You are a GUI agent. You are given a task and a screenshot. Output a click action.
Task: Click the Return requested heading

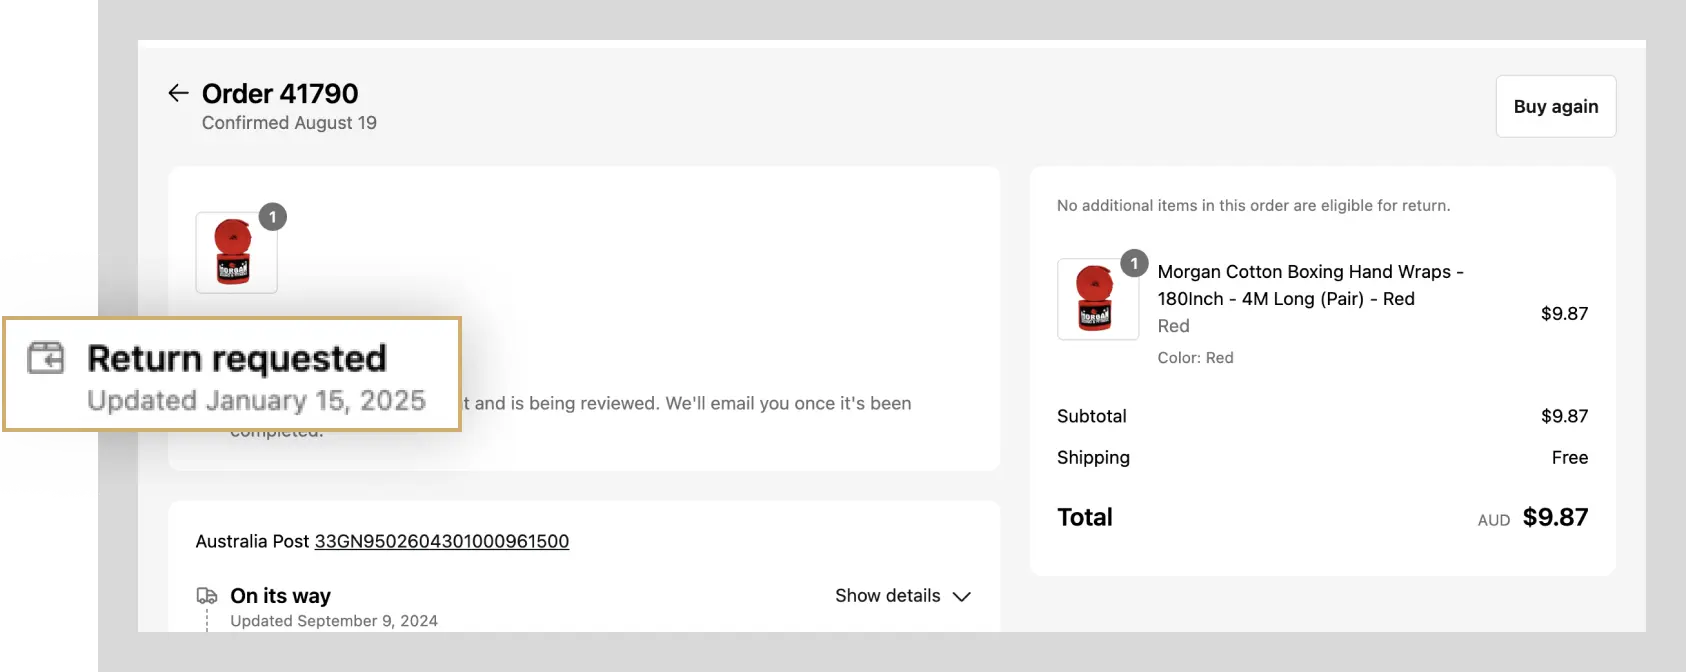(x=237, y=358)
